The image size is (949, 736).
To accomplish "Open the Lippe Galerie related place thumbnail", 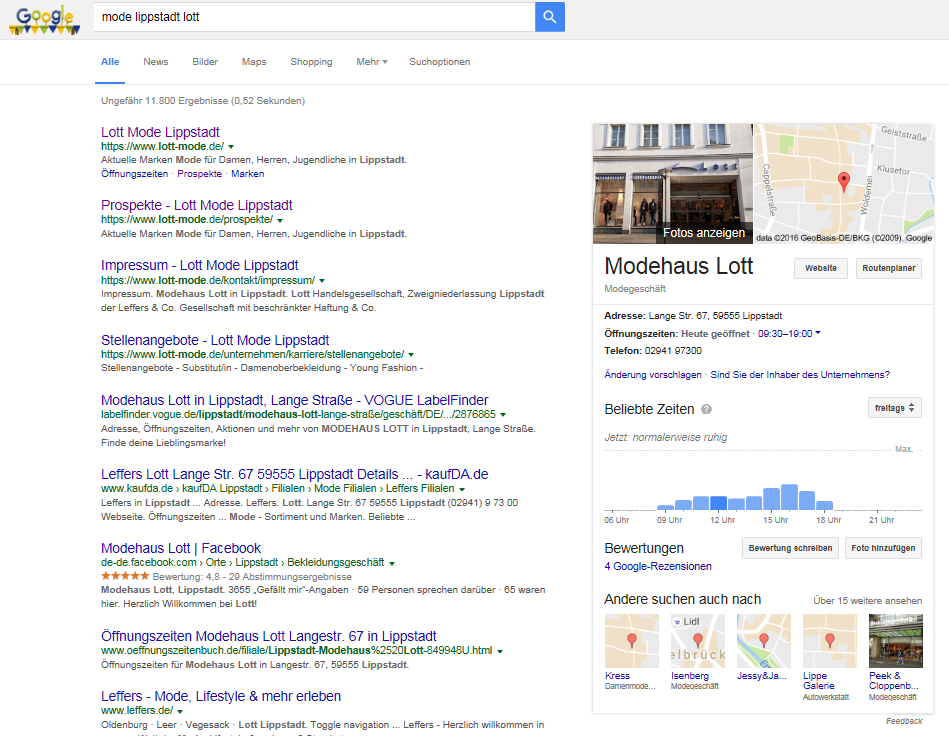I will click(830, 641).
